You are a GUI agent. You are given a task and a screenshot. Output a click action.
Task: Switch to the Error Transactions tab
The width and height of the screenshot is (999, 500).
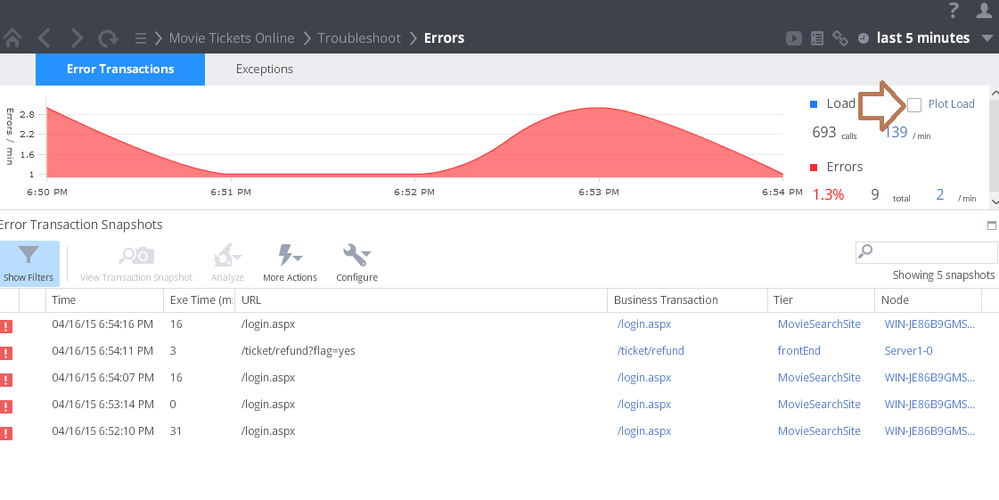pyautogui.click(x=120, y=69)
